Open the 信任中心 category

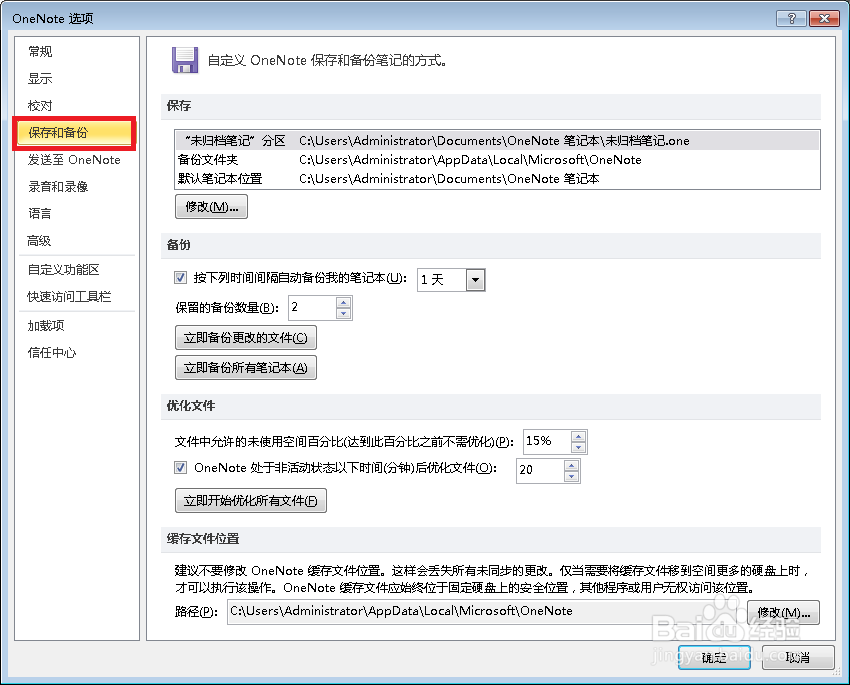(x=52, y=353)
